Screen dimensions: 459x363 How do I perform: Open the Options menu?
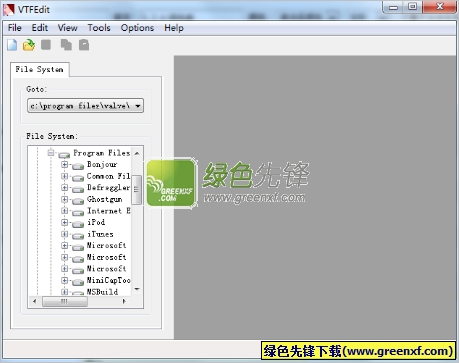coord(137,28)
